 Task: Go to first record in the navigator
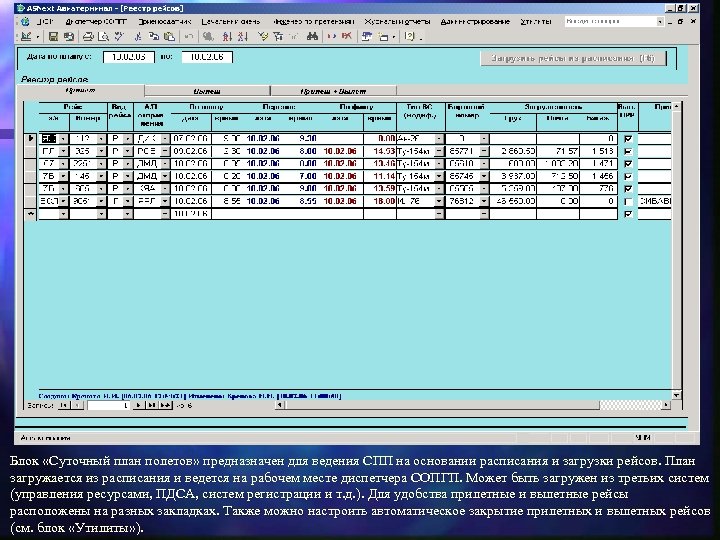(64, 405)
